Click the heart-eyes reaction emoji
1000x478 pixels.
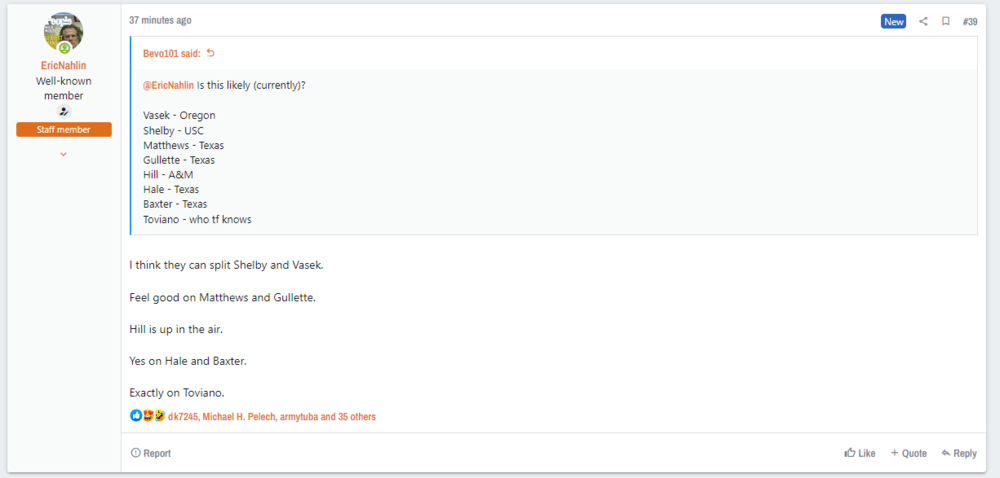pos(148,416)
